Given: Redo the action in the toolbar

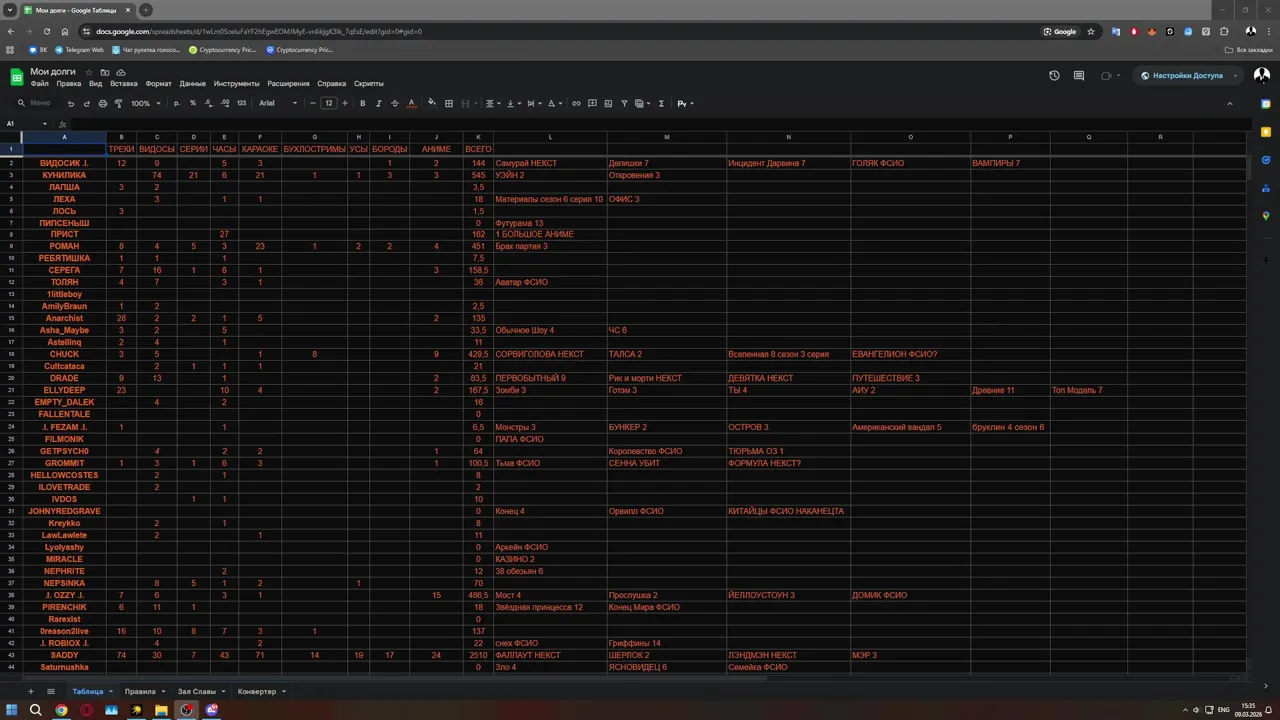Looking at the screenshot, I should [x=86, y=103].
